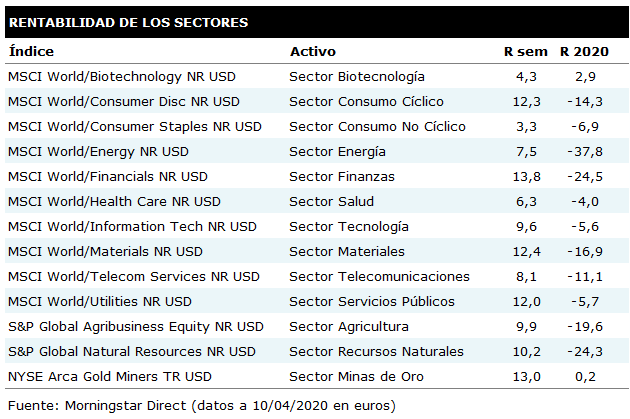Image resolution: width=630 pixels, height=419 pixels.
Task: Click the Índice column header
Action: (31, 51)
